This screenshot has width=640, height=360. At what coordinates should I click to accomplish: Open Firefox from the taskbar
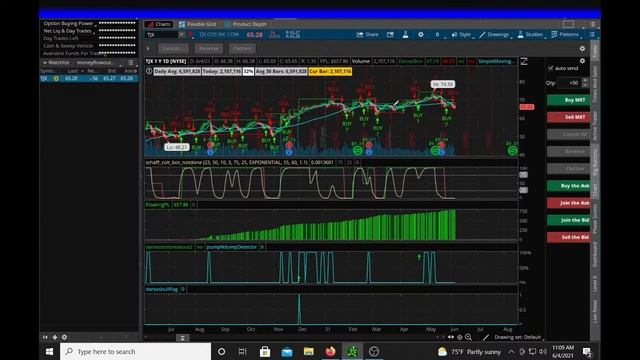click(330, 351)
